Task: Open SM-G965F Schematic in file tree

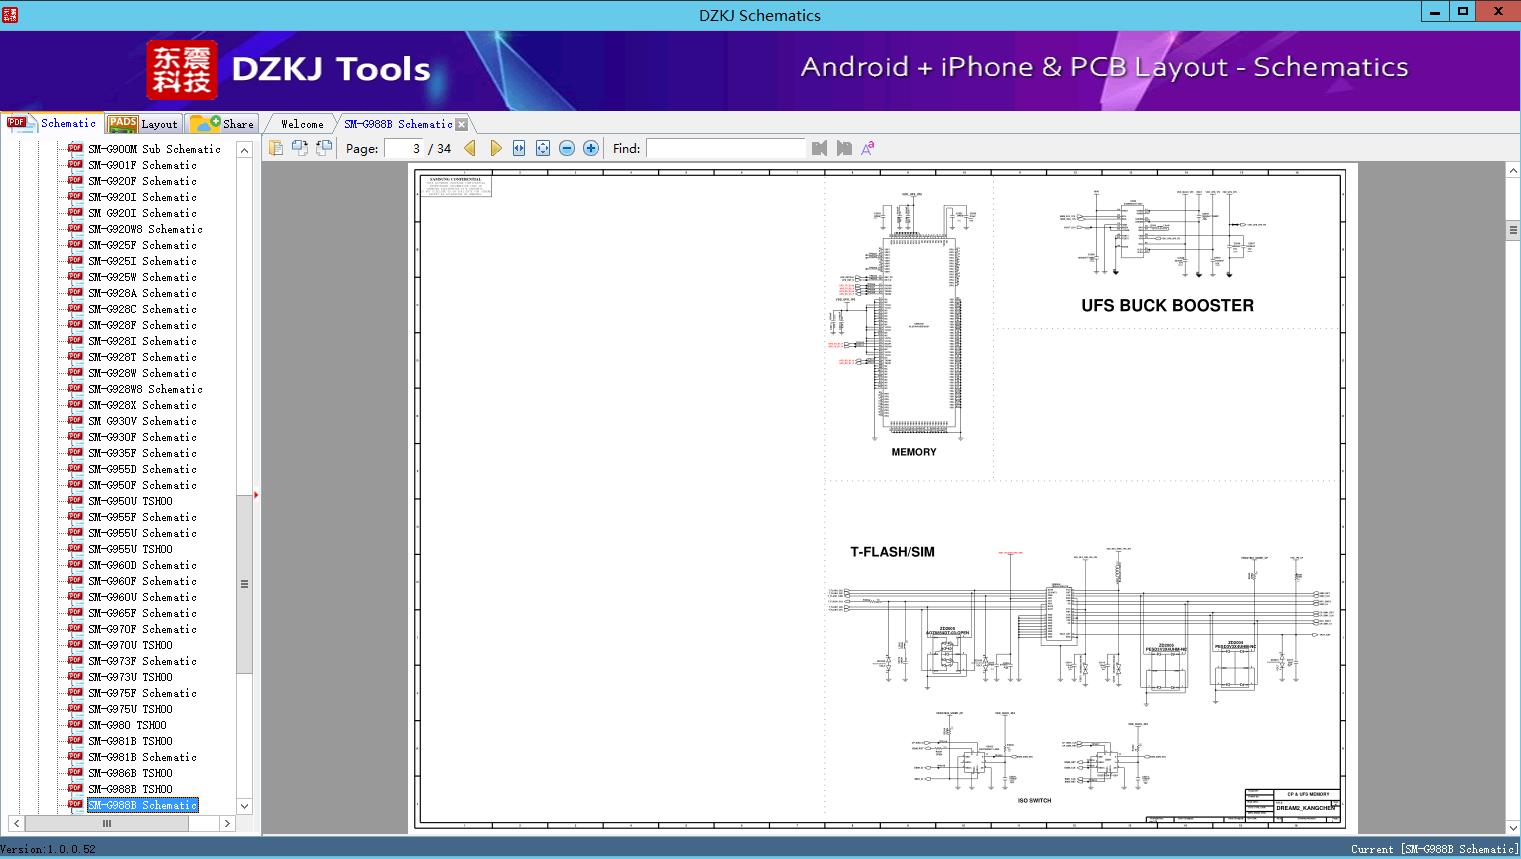Action: click(142, 613)
